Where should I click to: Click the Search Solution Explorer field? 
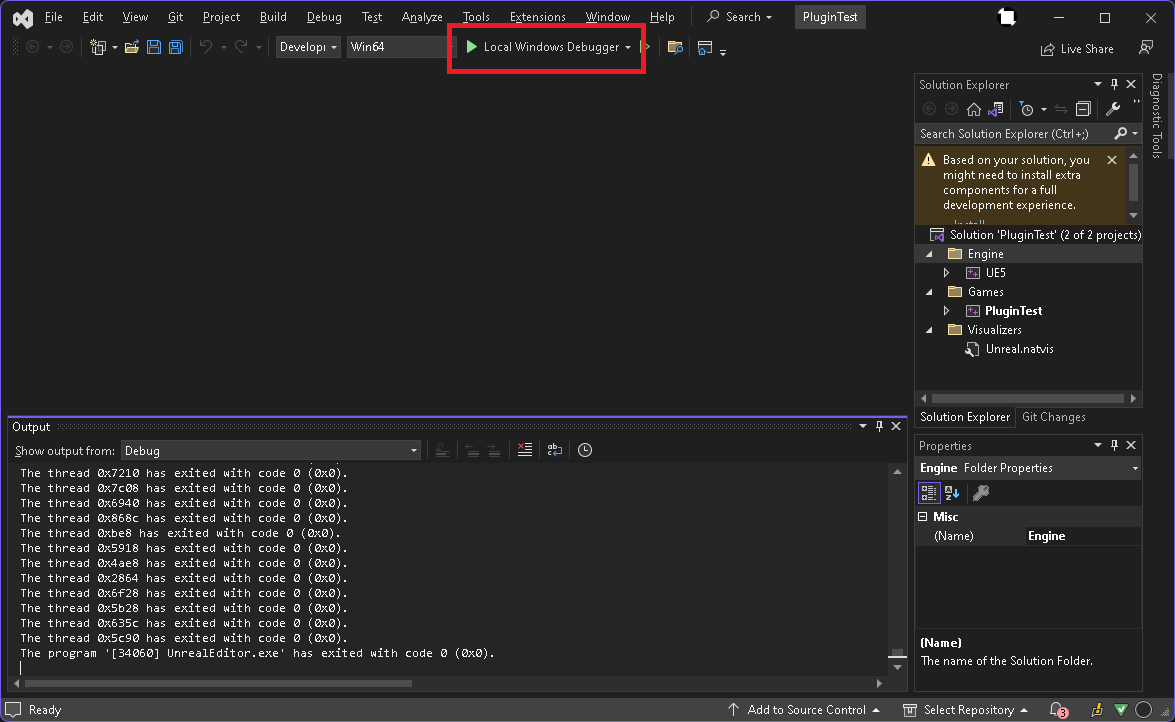tap(1015, 133)
